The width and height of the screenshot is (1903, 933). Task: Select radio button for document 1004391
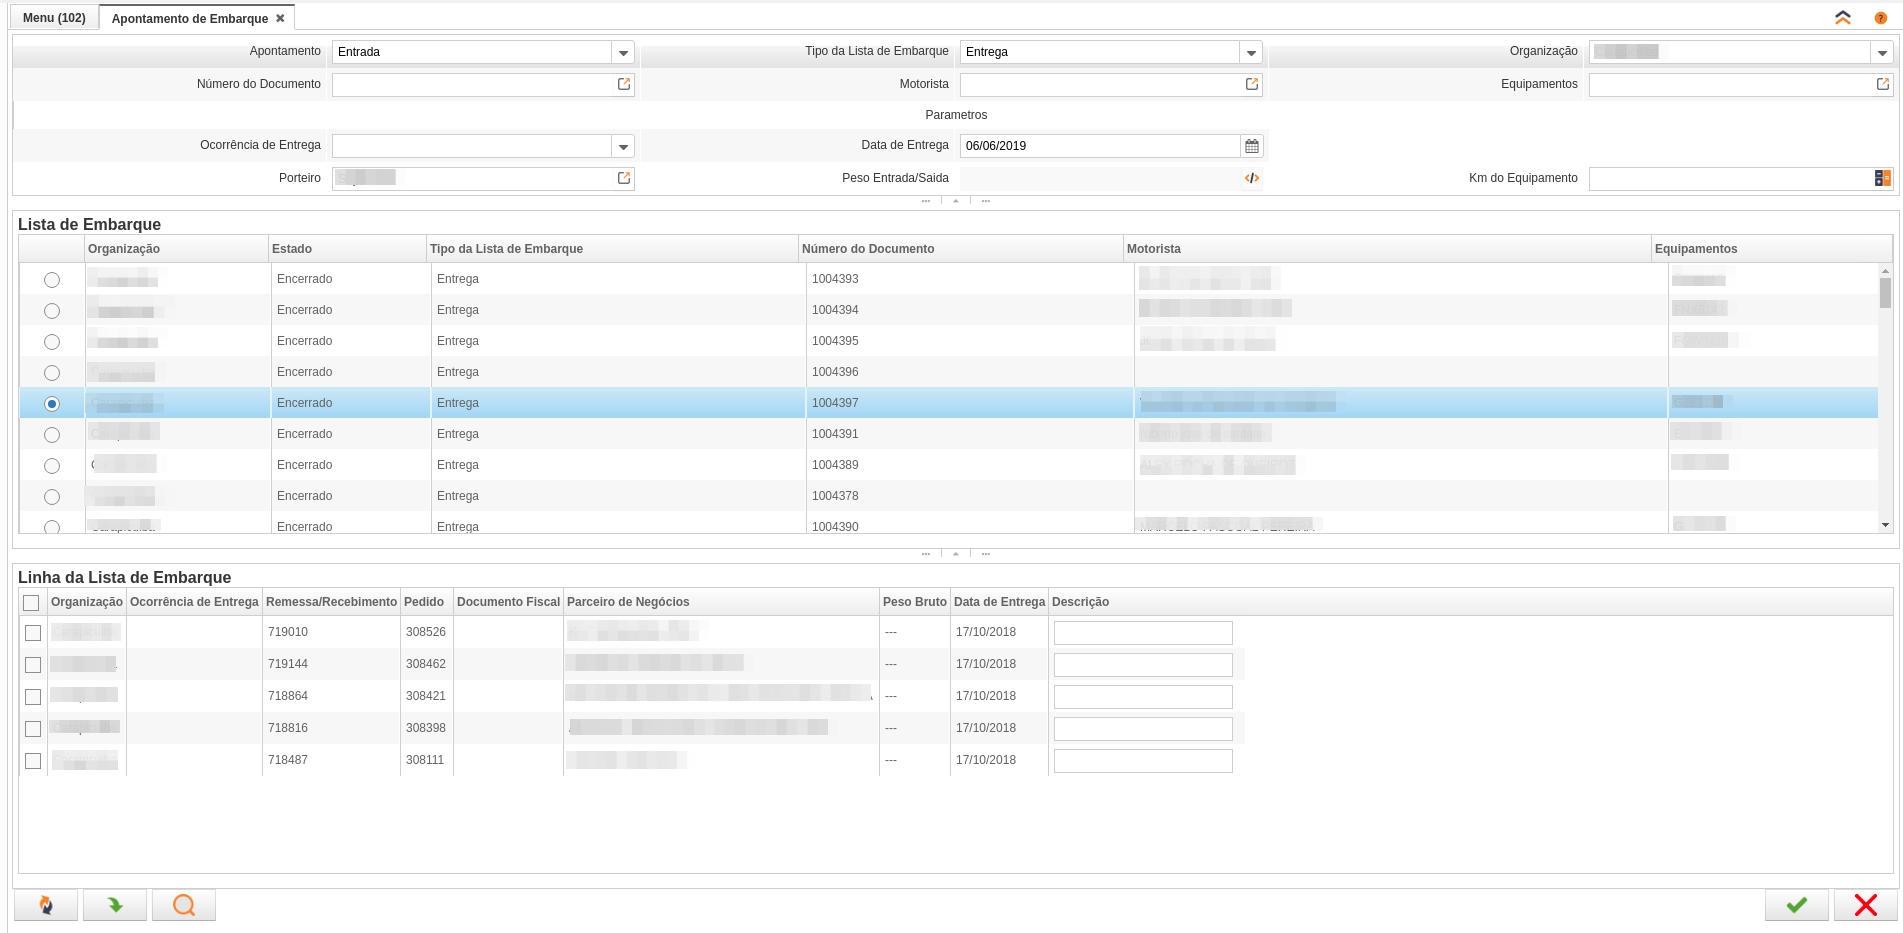pyautogui.click(x=52, y=435)
